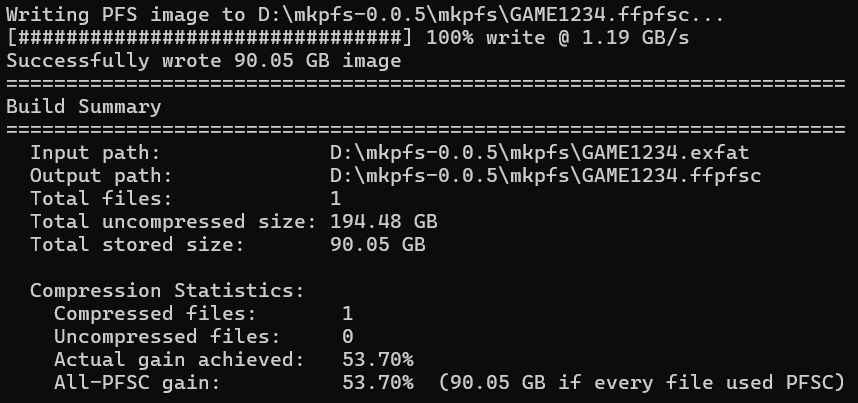Click the Actual gain achieved 53.70% value

pos(378,359)
